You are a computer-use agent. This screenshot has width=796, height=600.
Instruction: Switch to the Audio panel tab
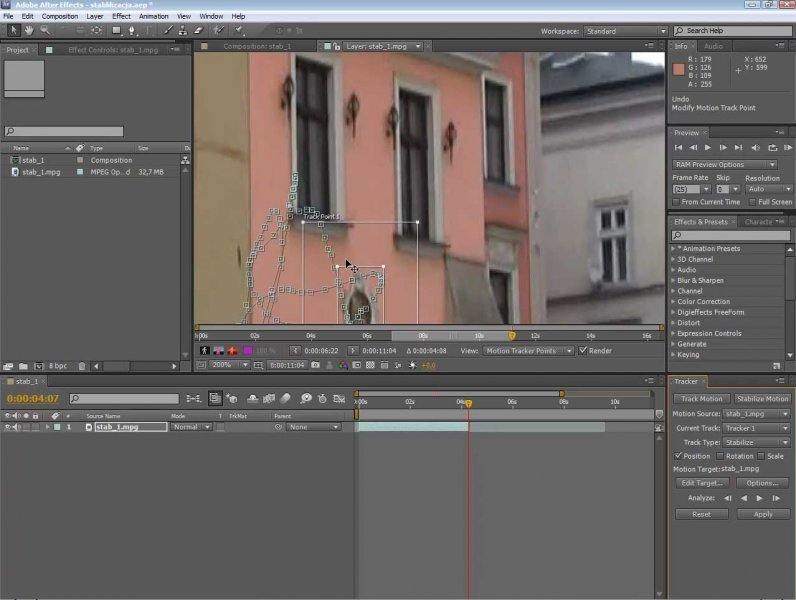click(x=713, y=46)
